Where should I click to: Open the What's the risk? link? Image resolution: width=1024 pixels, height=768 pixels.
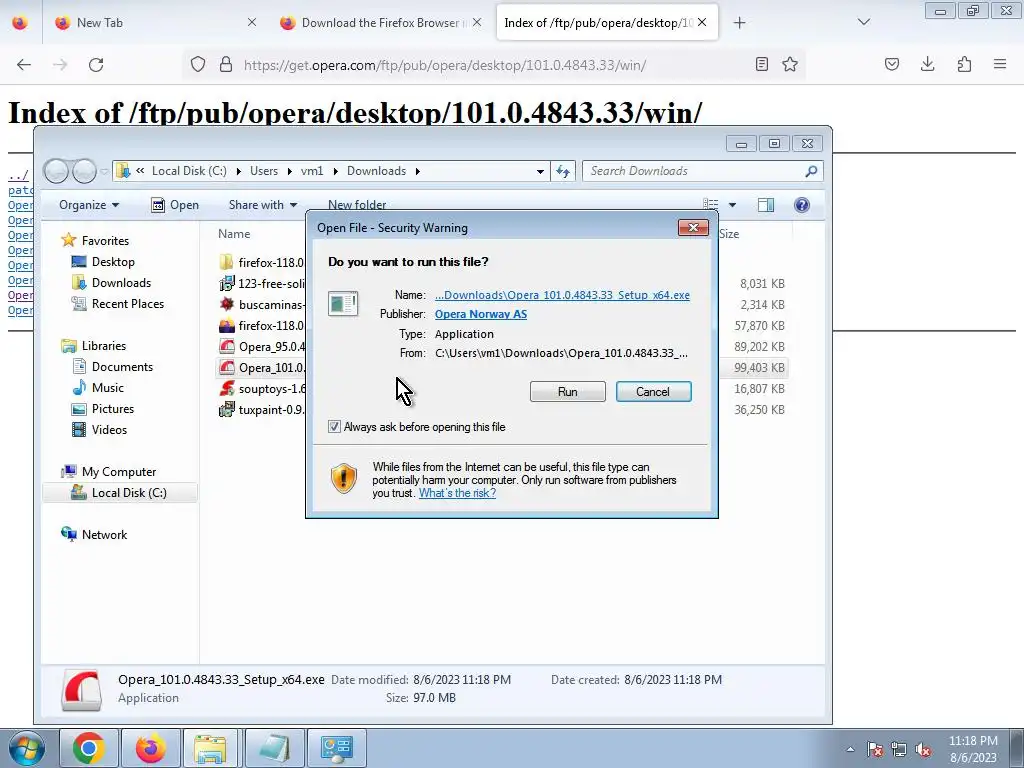point(457,493)
